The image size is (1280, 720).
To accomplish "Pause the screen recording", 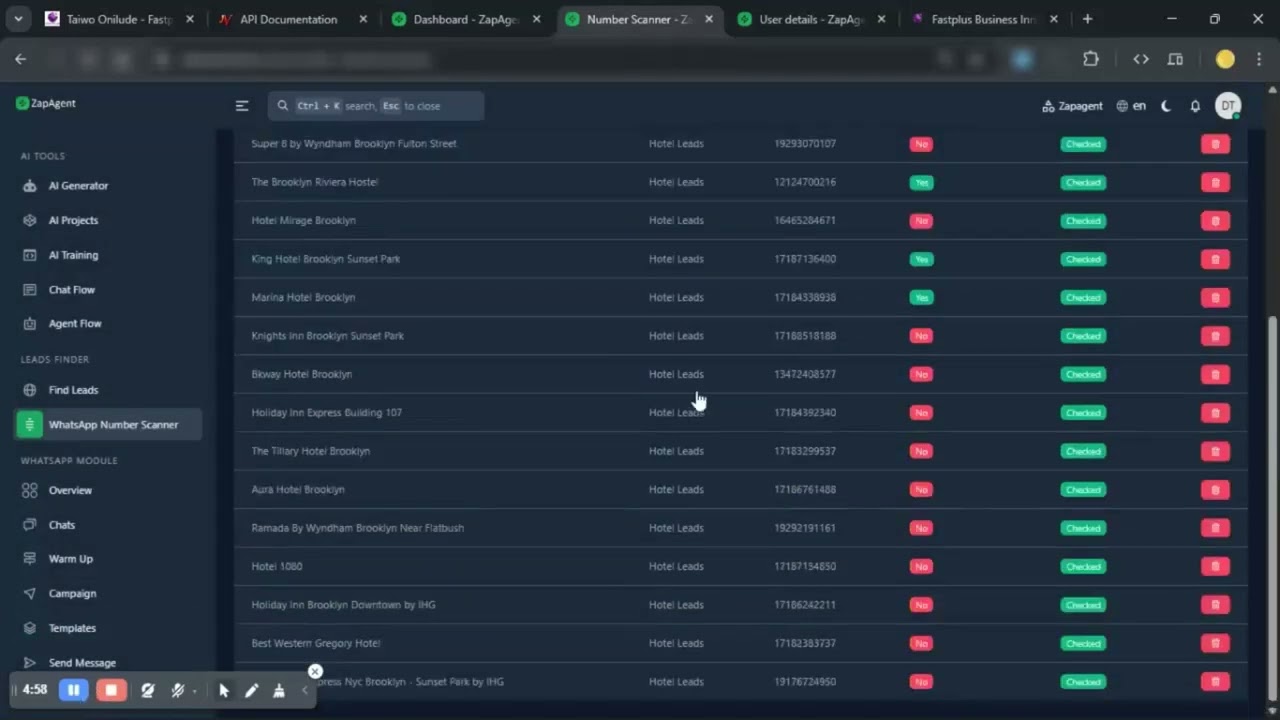I will click(x=73, y=690).
